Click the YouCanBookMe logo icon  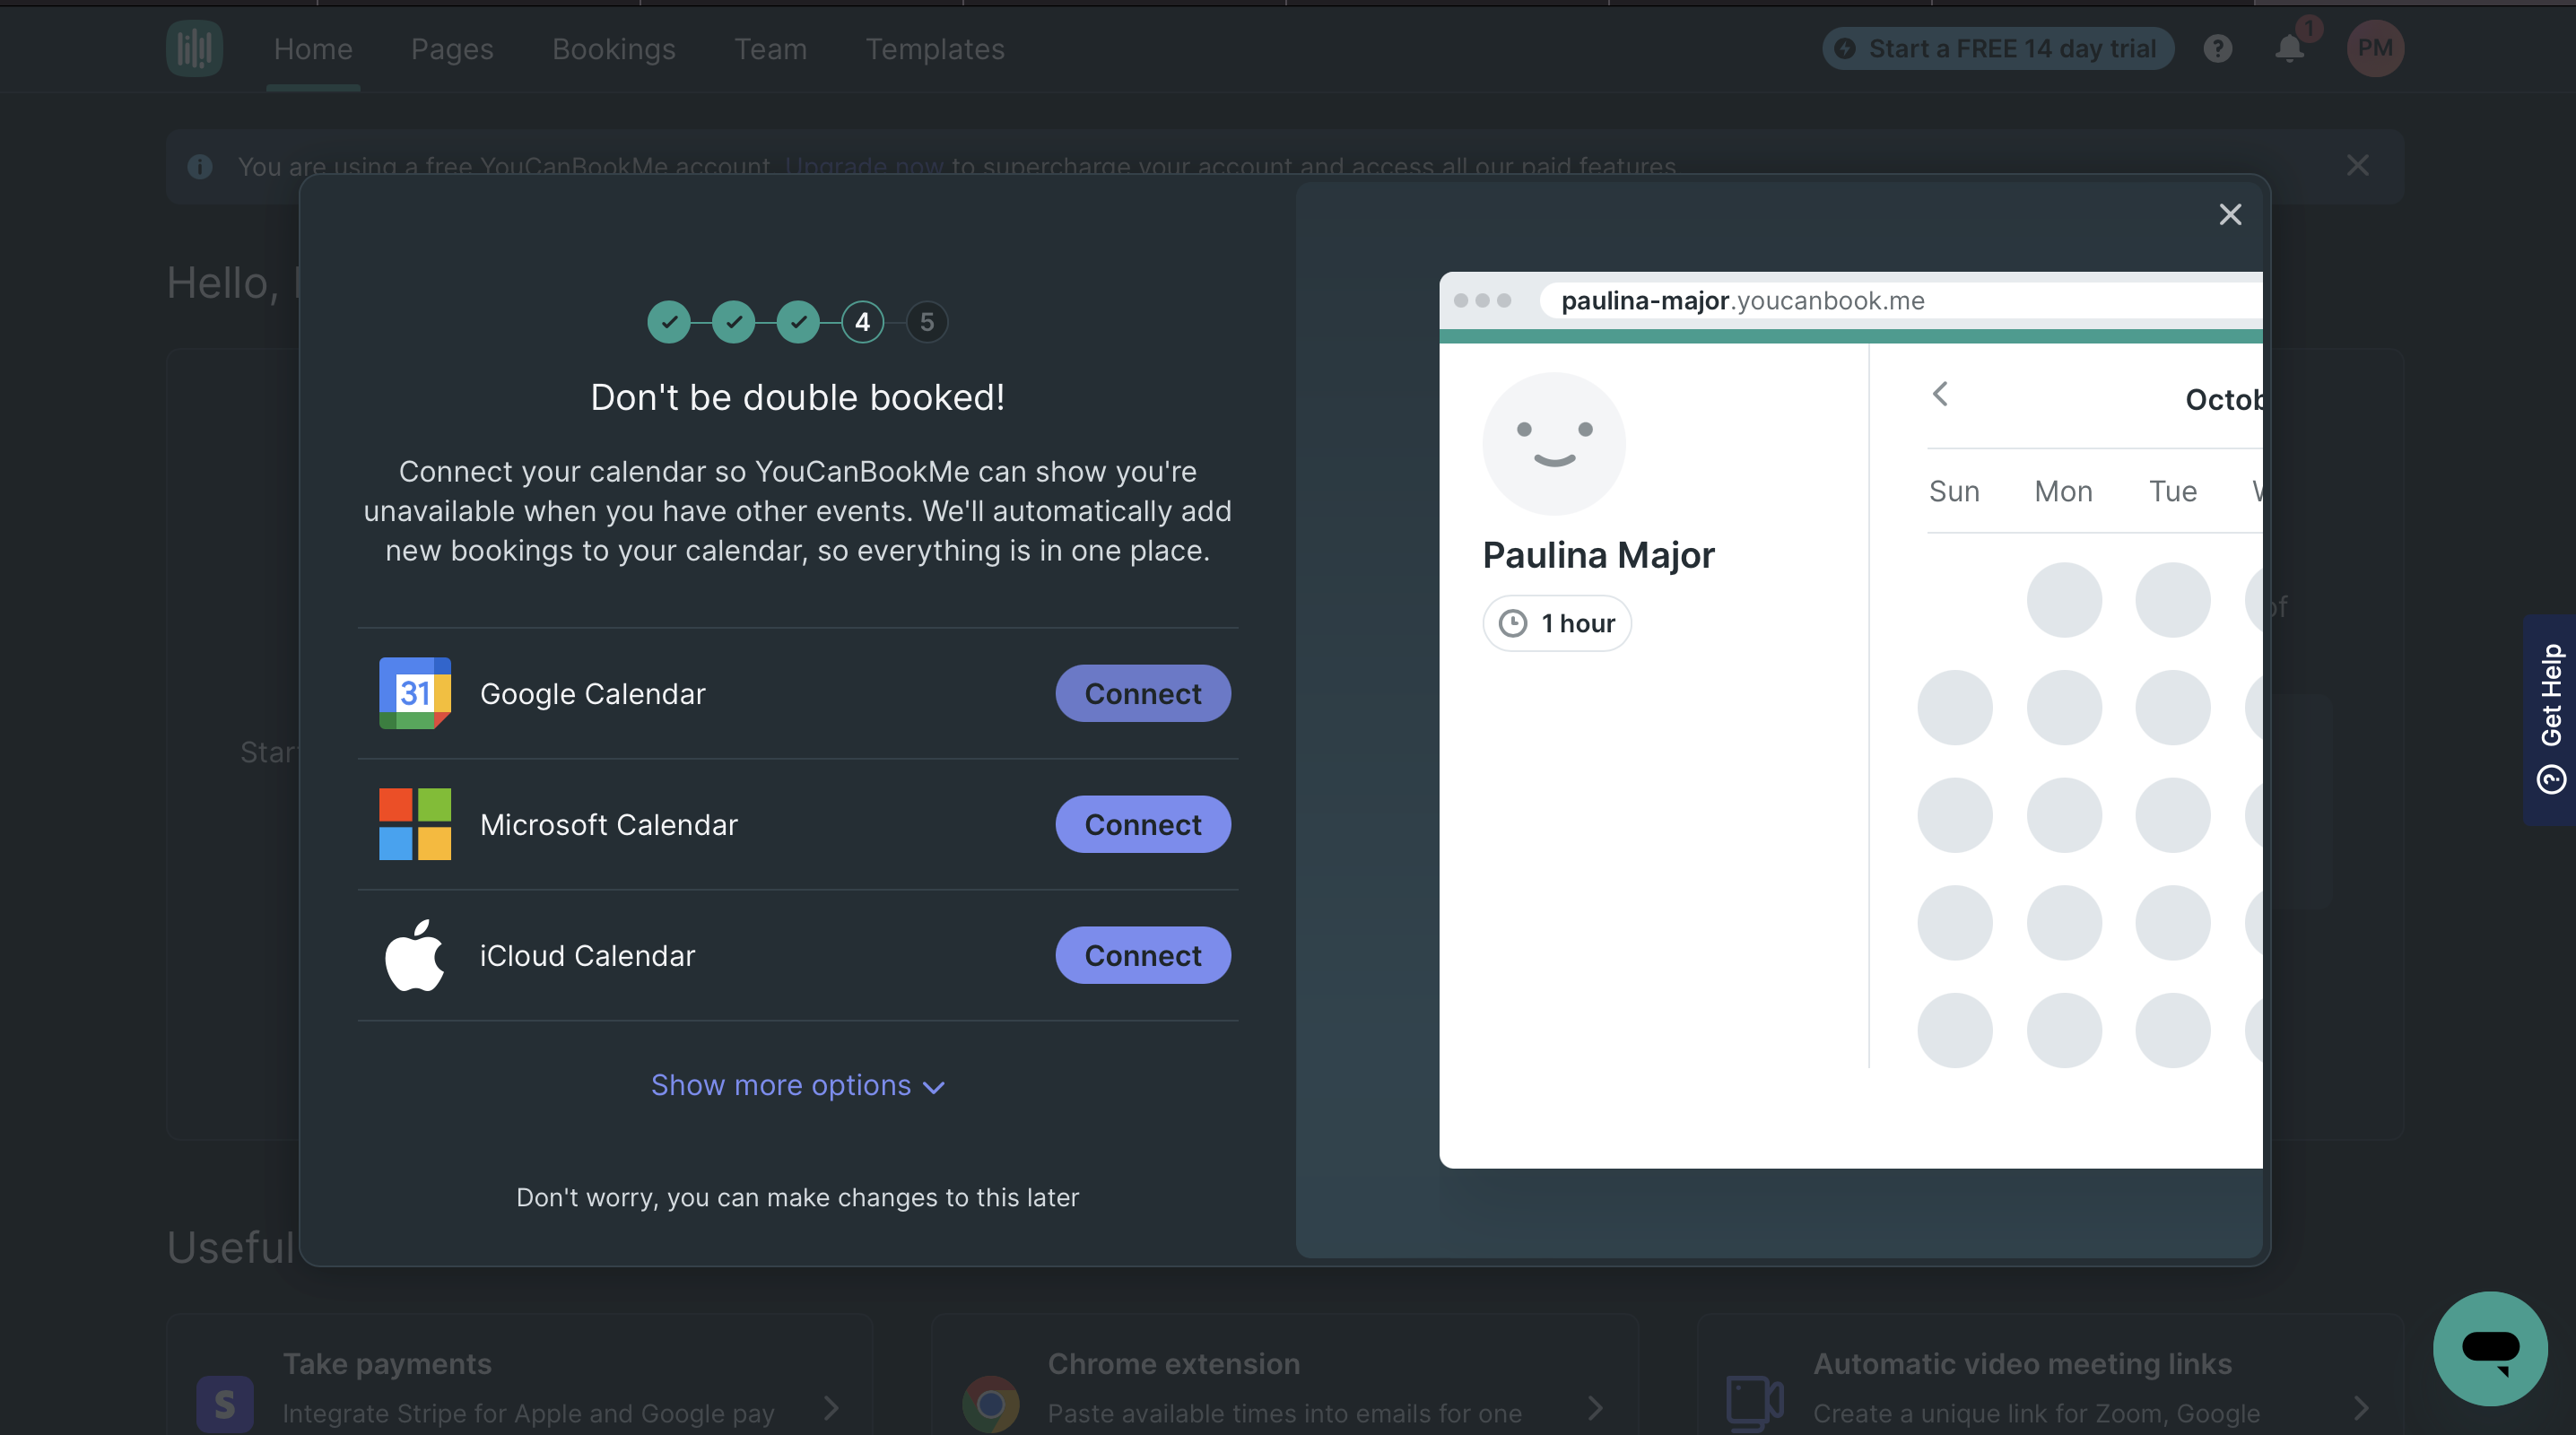[195, 46]
